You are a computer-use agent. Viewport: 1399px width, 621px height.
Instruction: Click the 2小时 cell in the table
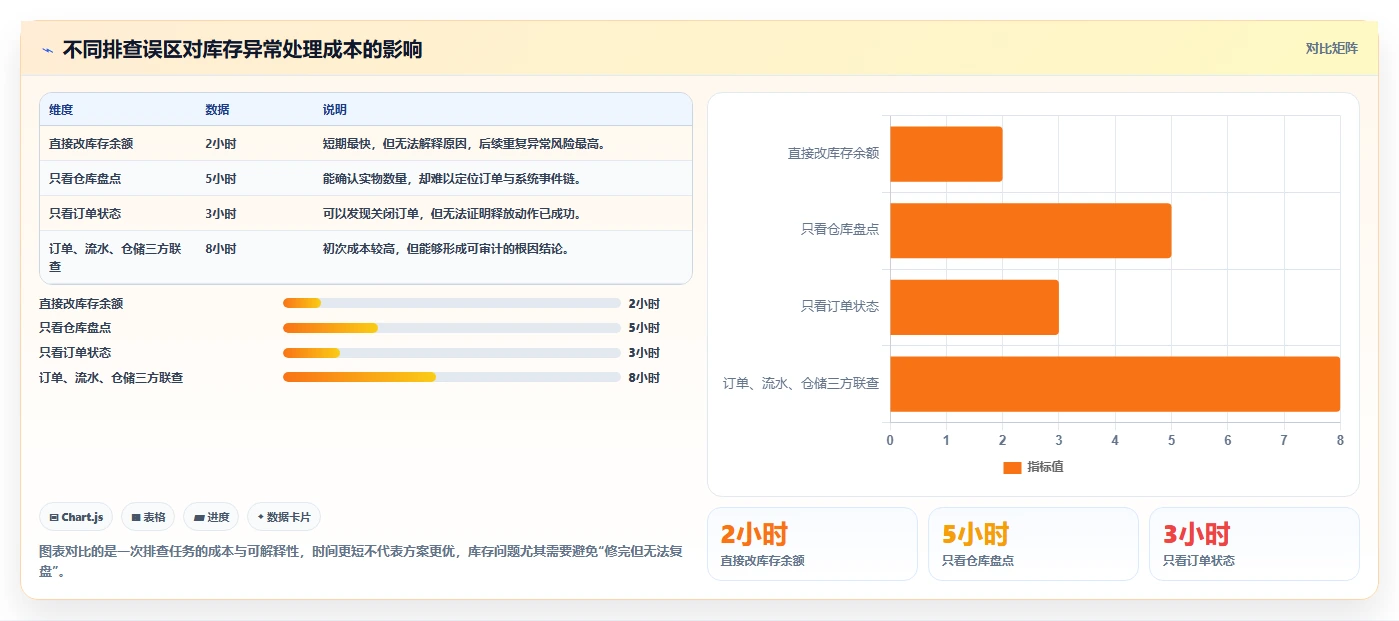[220, 144]
